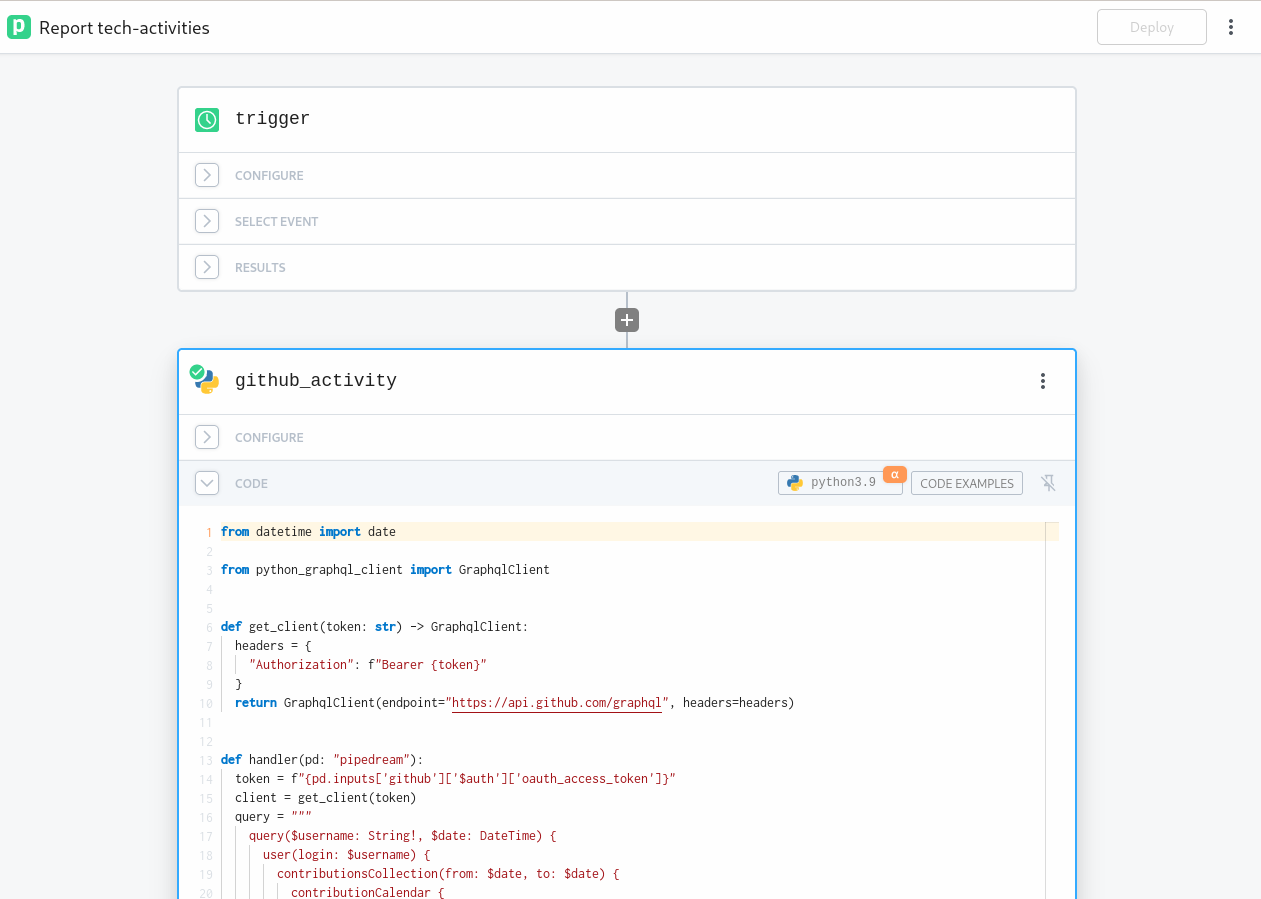Add a step with the plus icon
Viewport: 1261px width, 899px height.
pos(627,320)
